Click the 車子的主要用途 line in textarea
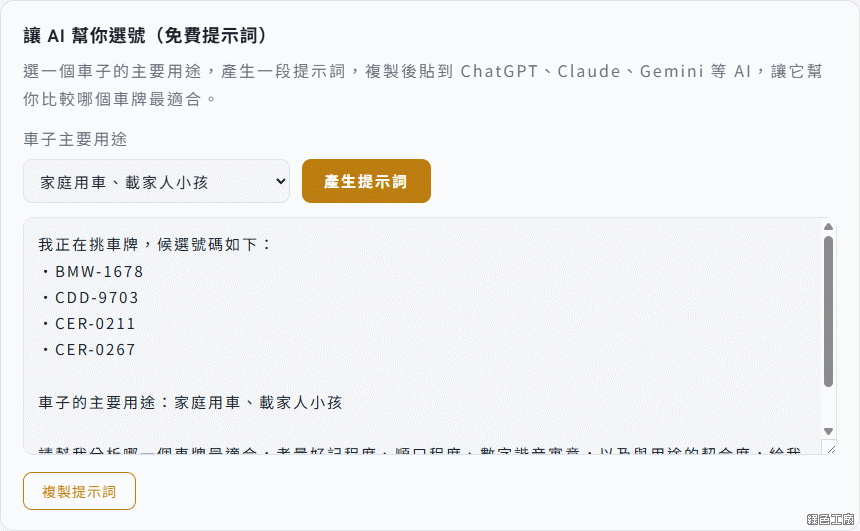 pyautogui.click(x=190, y=403)
